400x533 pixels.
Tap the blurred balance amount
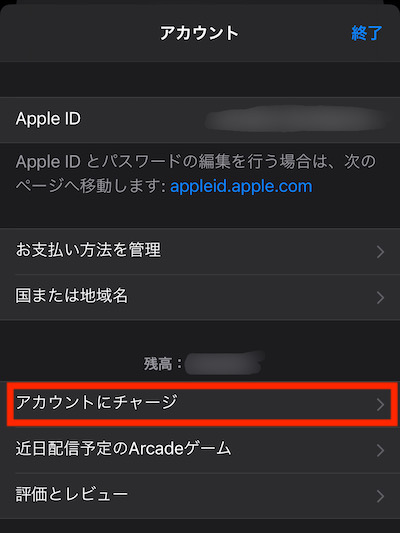point(225,363)
